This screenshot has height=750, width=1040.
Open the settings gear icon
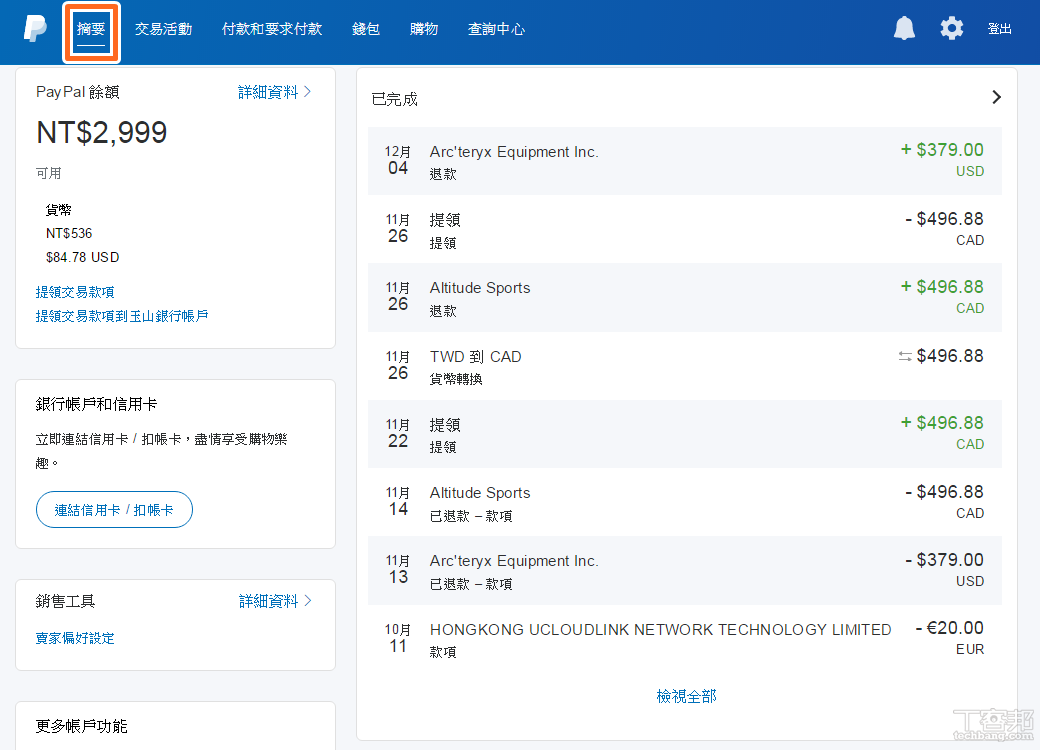pos(951,28)
